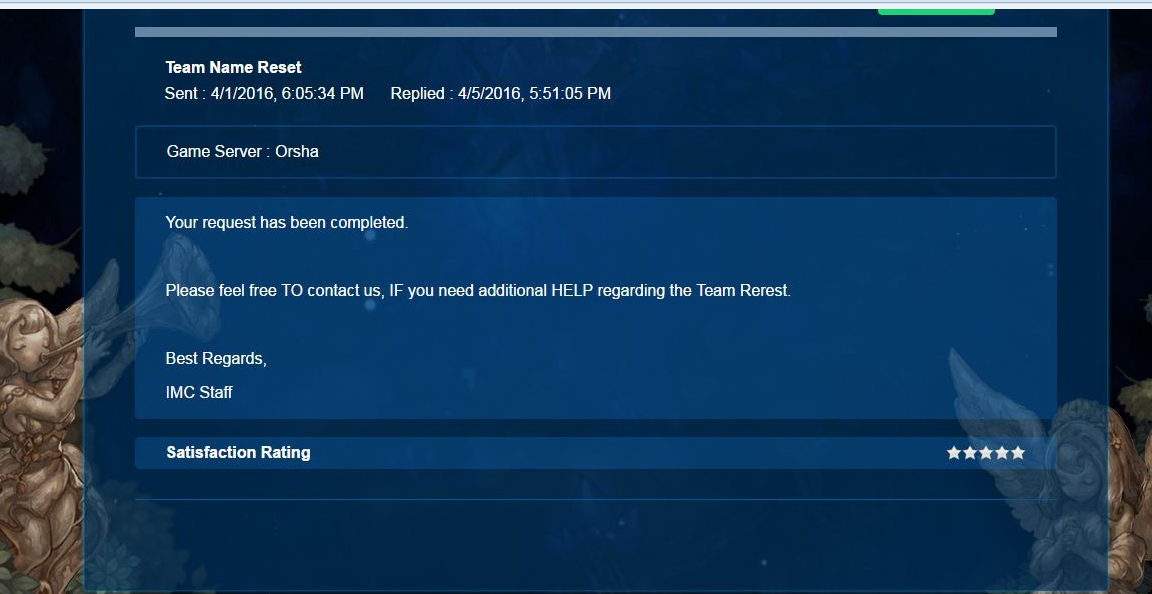Rate one star in Satisfaction Rating

954,453
